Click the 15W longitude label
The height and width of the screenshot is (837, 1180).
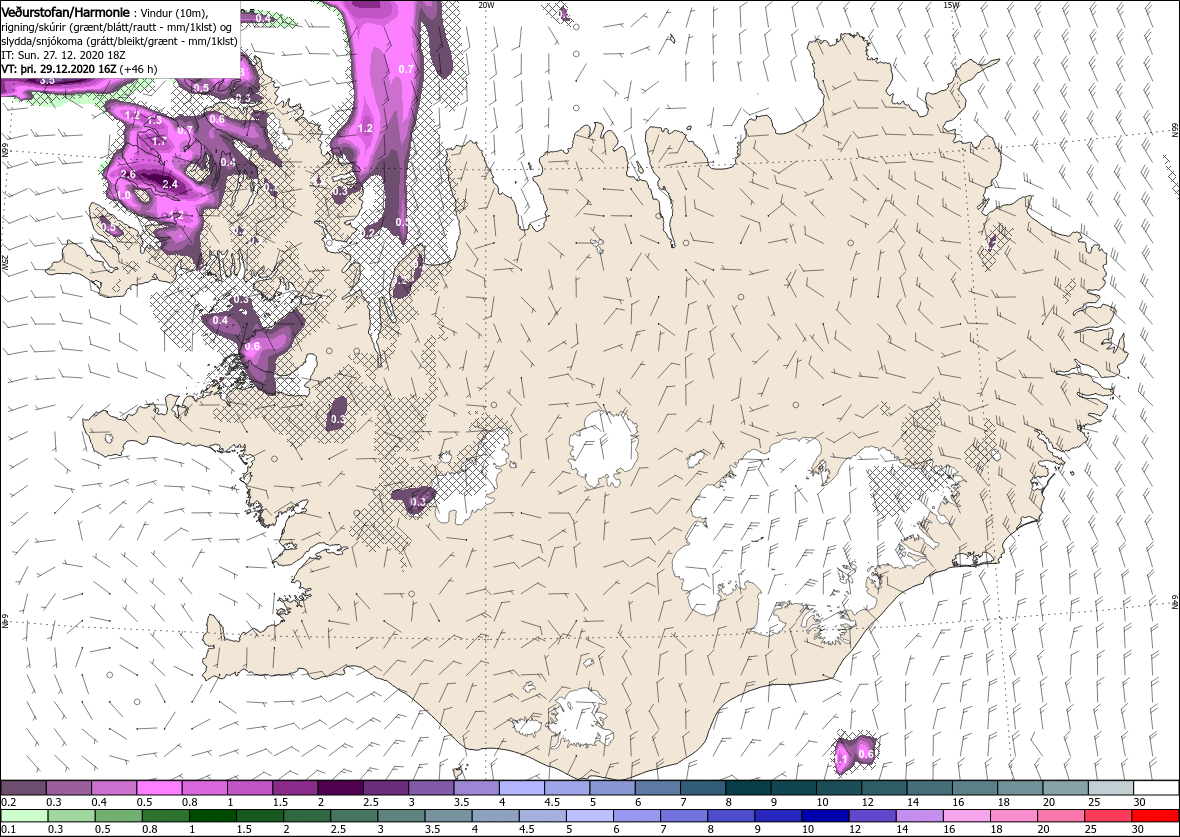tap(951, 5)
